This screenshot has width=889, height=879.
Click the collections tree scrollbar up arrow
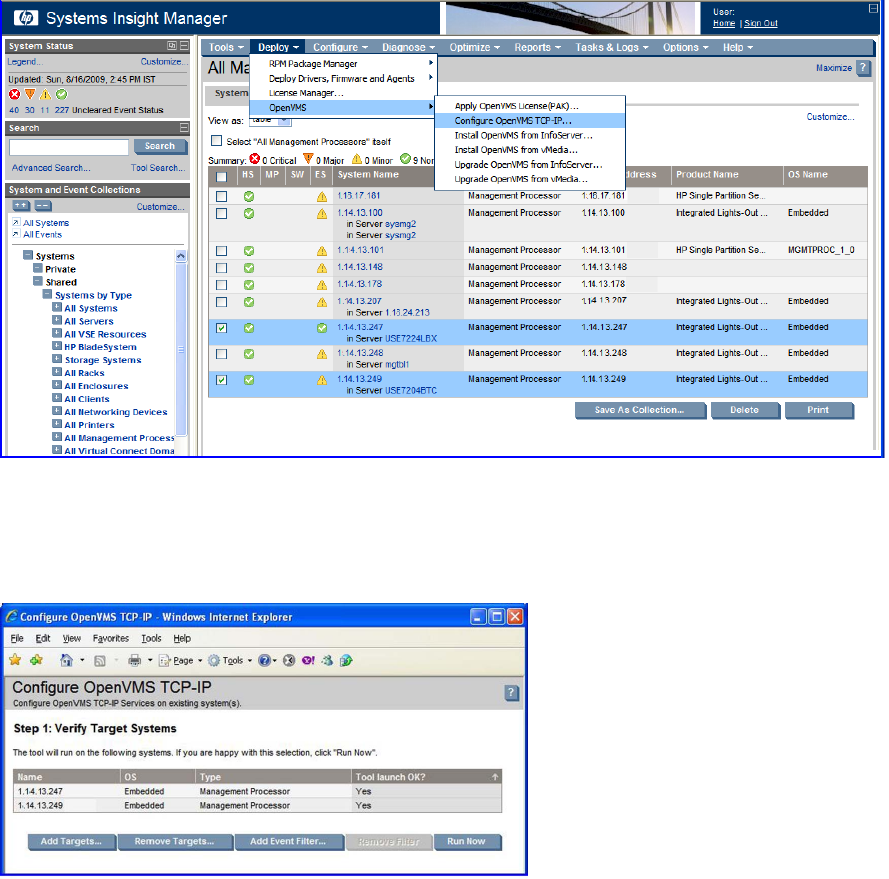181,256
